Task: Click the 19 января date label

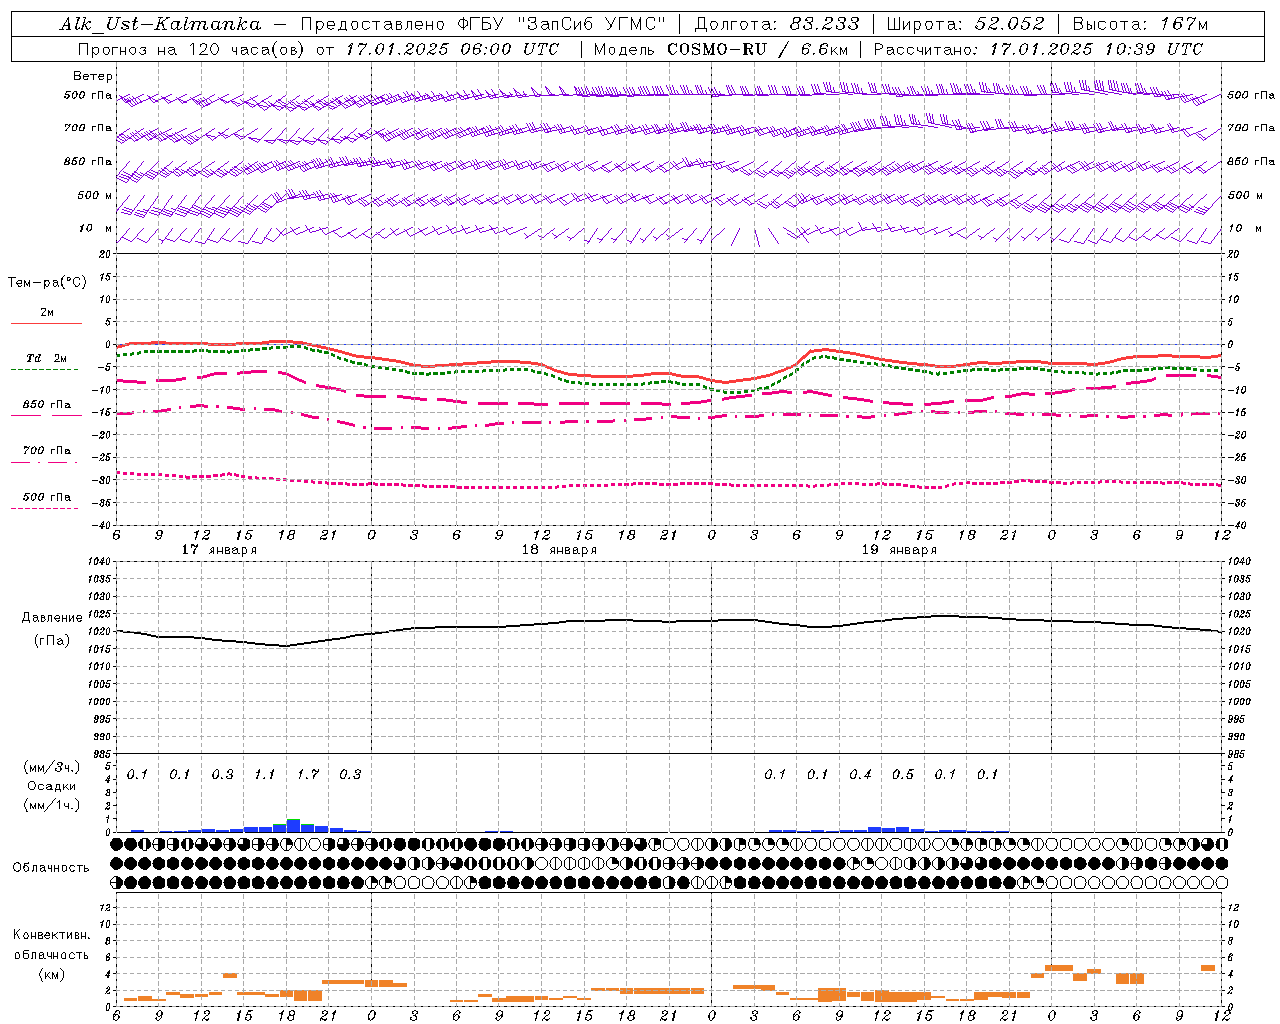Action: pos(899,550)
